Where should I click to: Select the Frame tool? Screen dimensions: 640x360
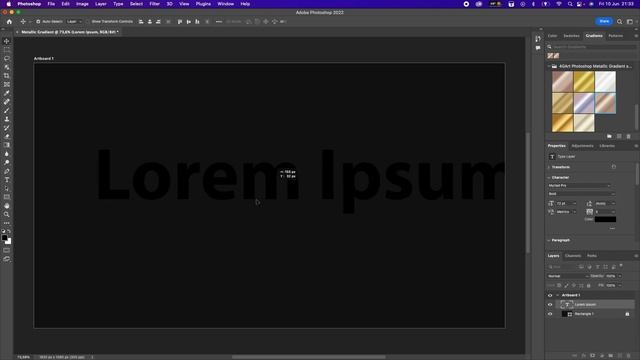click(x=7, y=84)
